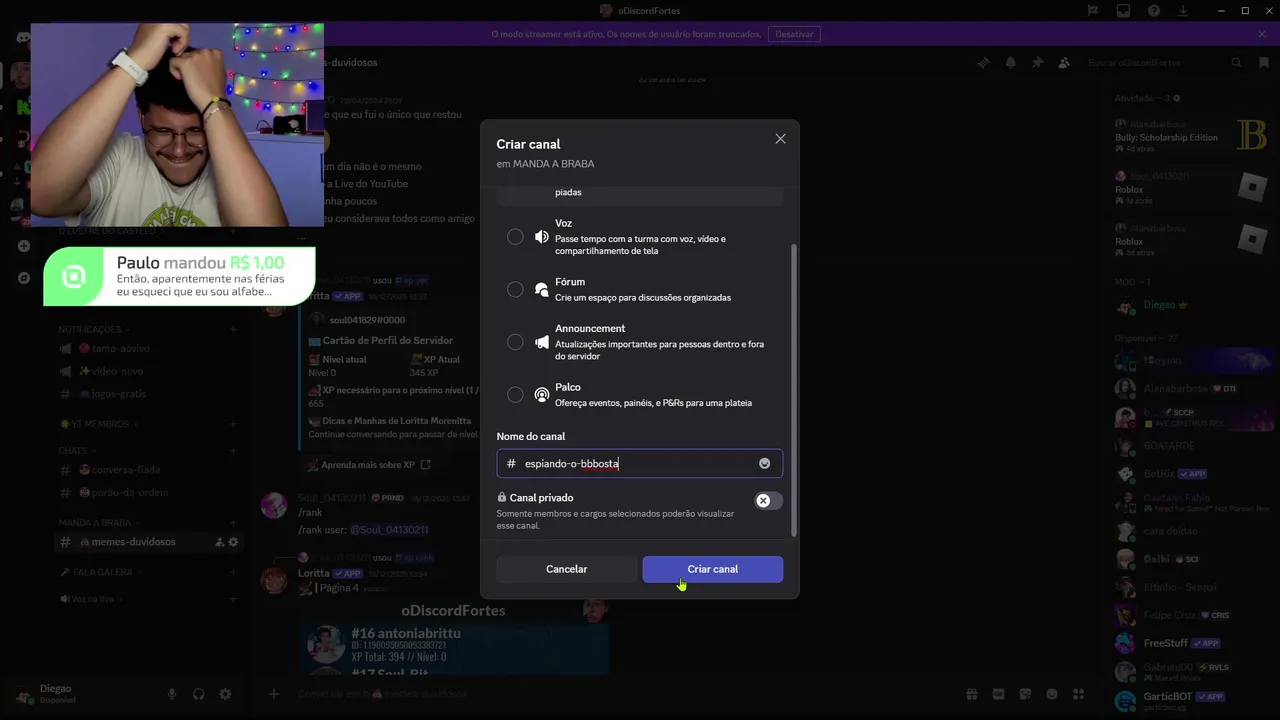Open the conversa-fiada channel
1280x720 pixels.
click(148, 470)
